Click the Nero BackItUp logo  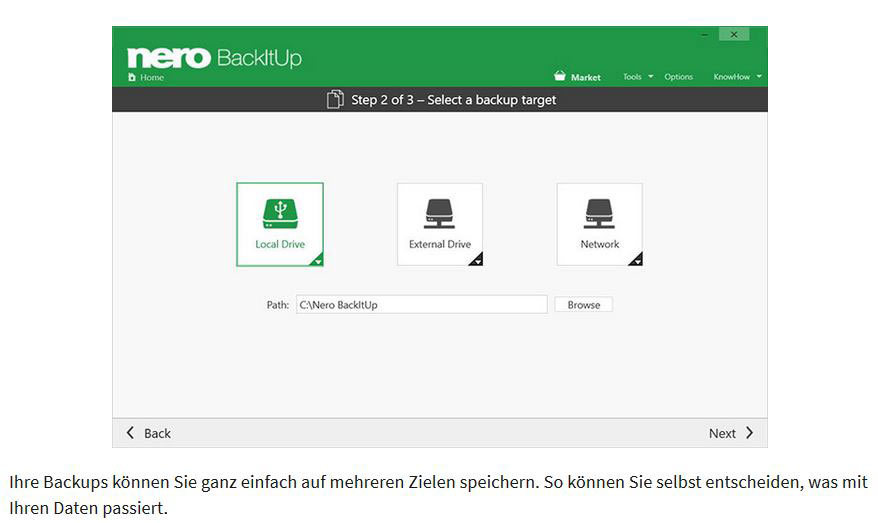tap(214, 58)
